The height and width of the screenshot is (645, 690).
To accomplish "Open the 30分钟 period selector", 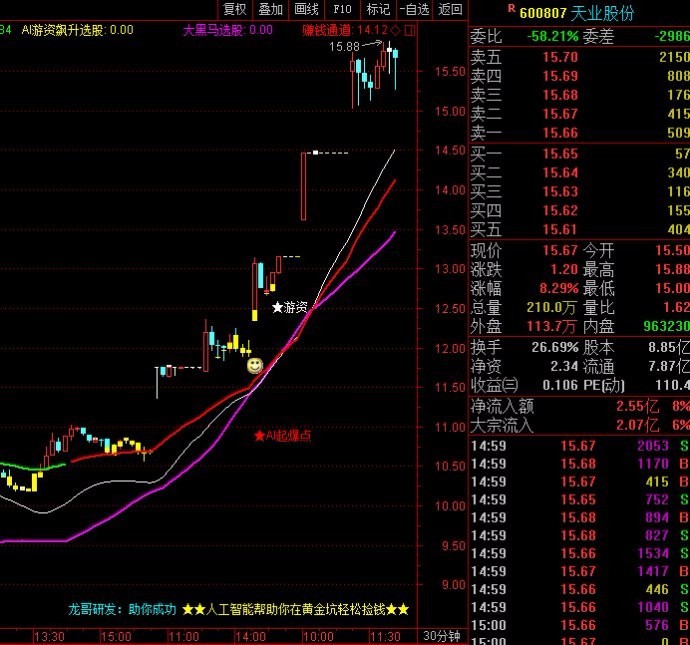I will point(441,636).
